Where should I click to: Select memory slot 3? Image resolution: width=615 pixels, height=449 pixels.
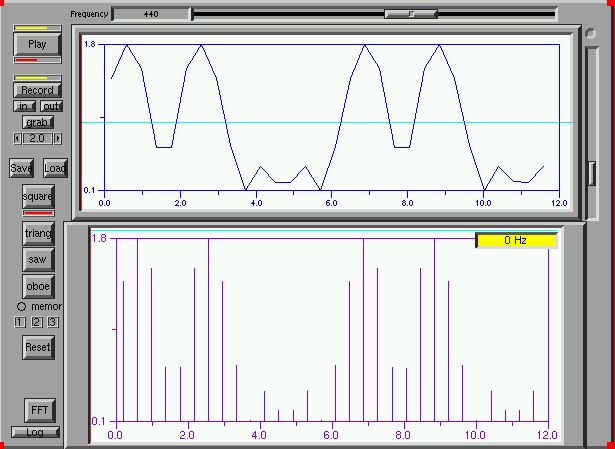[53, 322]
